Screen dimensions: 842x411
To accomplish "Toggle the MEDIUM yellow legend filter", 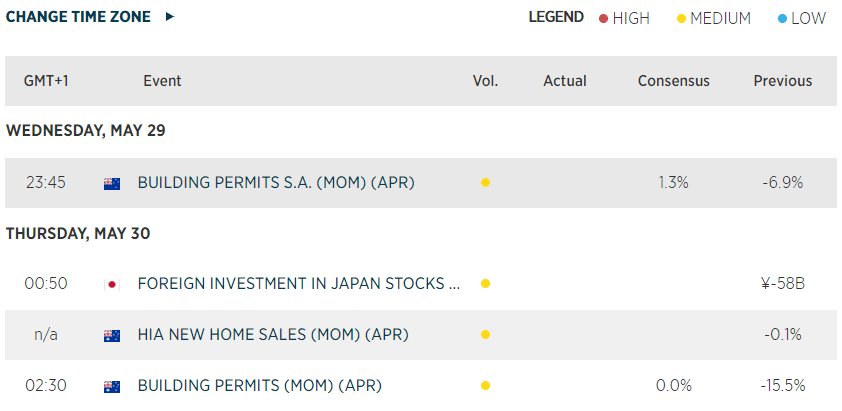I will click(714, 18).
